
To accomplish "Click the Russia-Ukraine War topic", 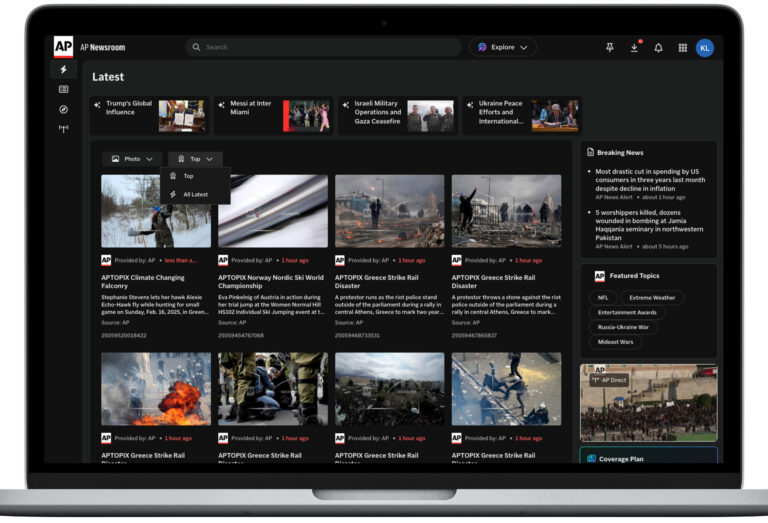I will click(x=623, y=327).
